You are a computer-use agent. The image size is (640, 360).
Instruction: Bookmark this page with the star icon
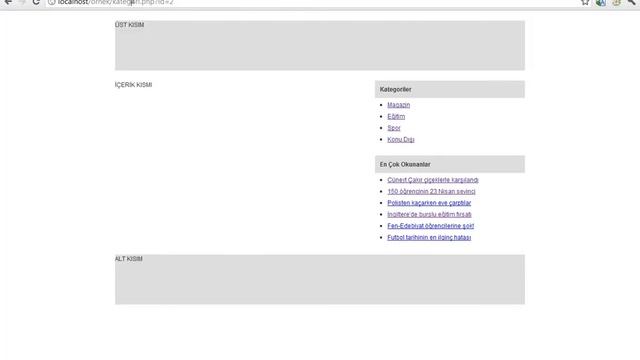[x=585, y=2]
